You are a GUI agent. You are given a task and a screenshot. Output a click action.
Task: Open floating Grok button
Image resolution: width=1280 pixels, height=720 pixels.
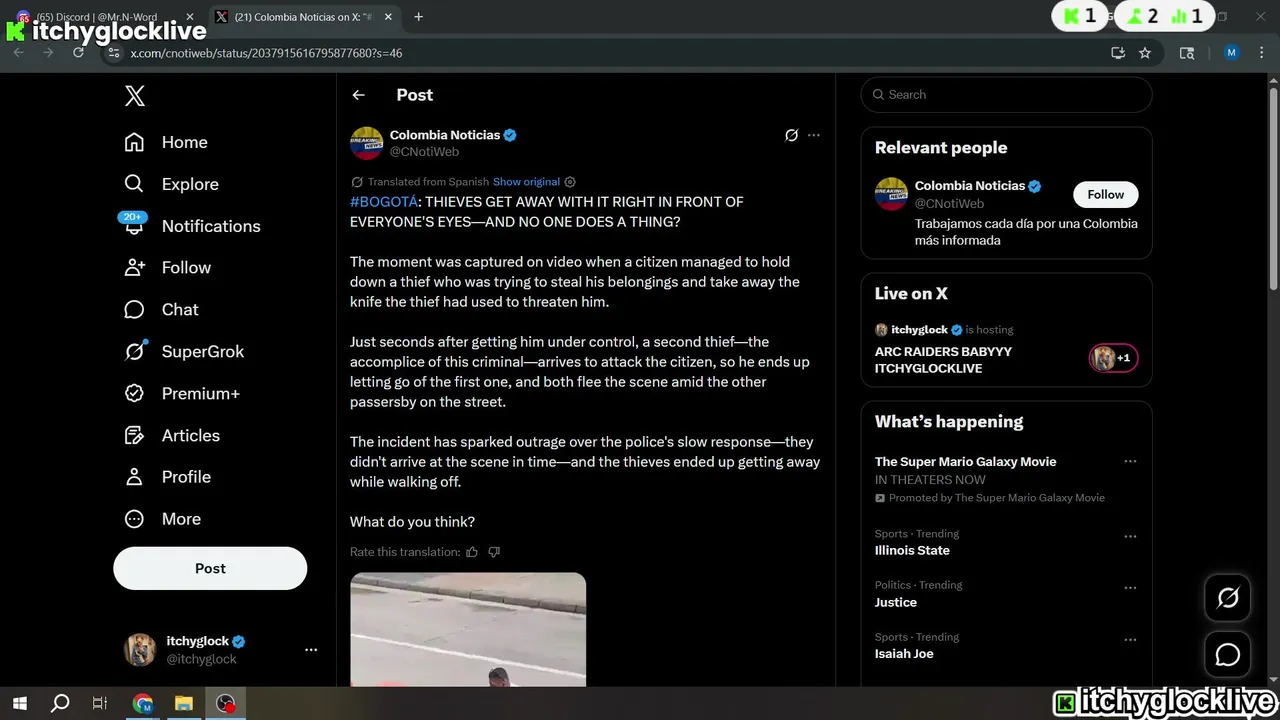(x=1227, y=598)
